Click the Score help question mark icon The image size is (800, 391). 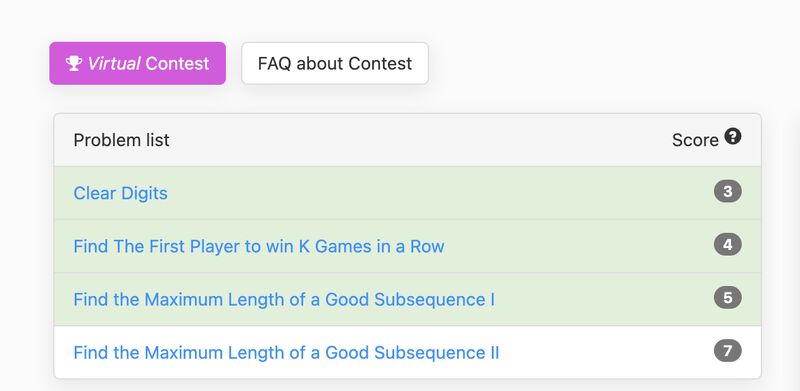tap(733, 137)
